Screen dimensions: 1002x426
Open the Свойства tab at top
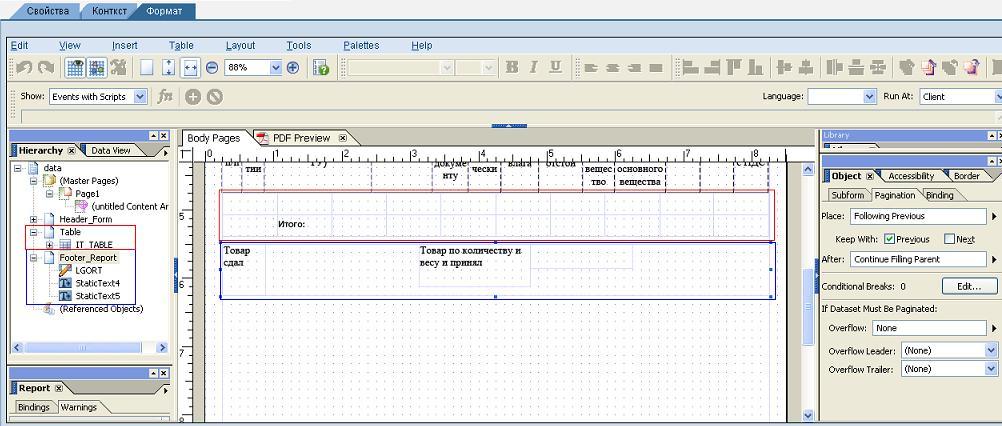[x=48, y=11]
